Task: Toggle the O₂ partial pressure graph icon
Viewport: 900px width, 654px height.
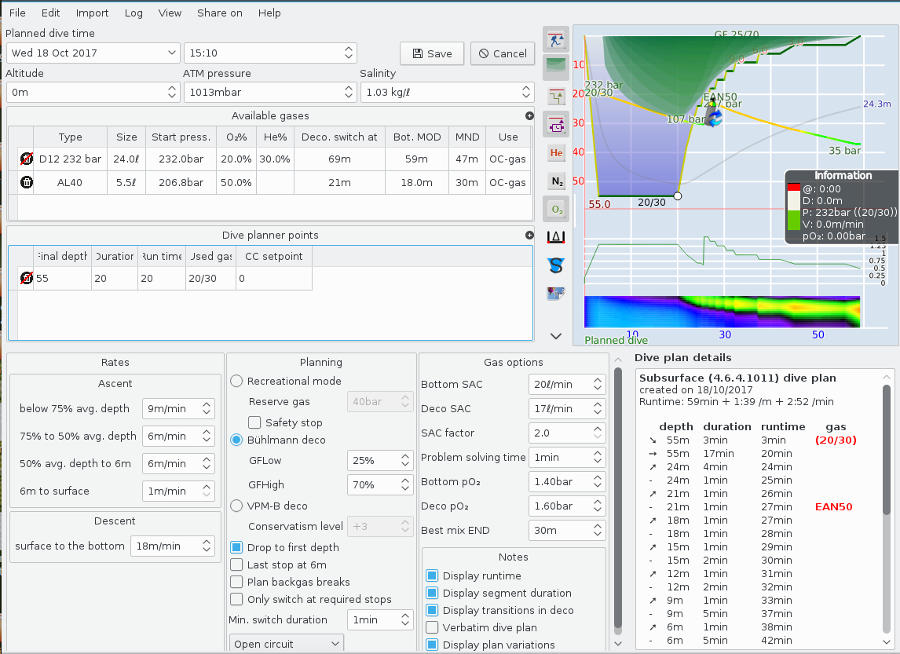Action: point(557,209)
